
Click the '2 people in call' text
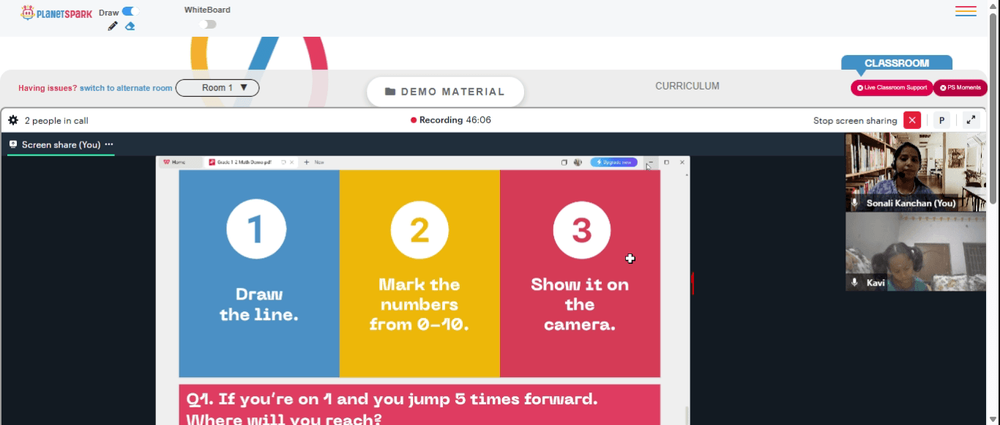tap(56, 121)
